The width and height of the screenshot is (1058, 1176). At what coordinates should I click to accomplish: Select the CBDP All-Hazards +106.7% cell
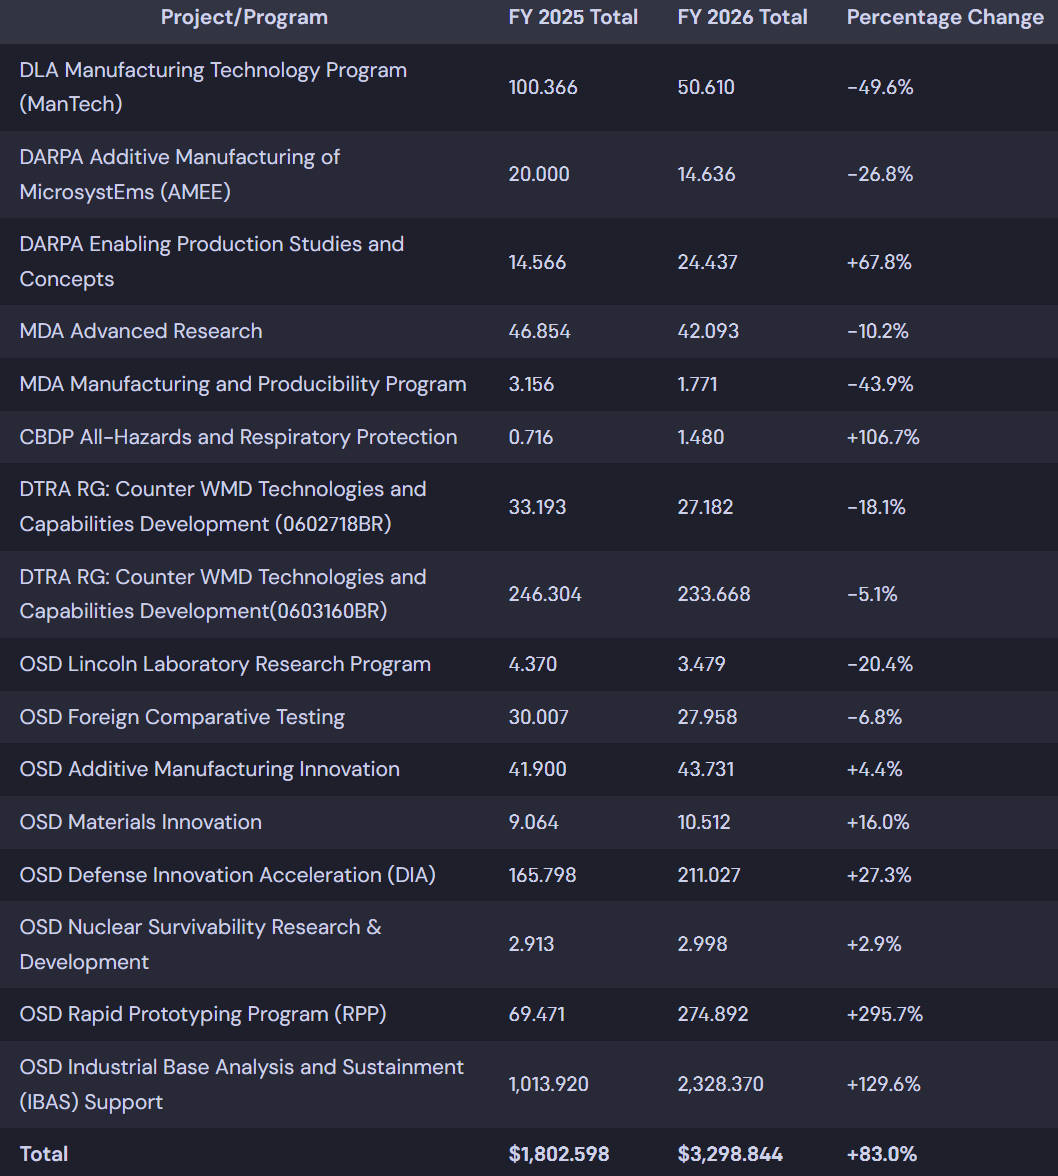coord(883,437)
